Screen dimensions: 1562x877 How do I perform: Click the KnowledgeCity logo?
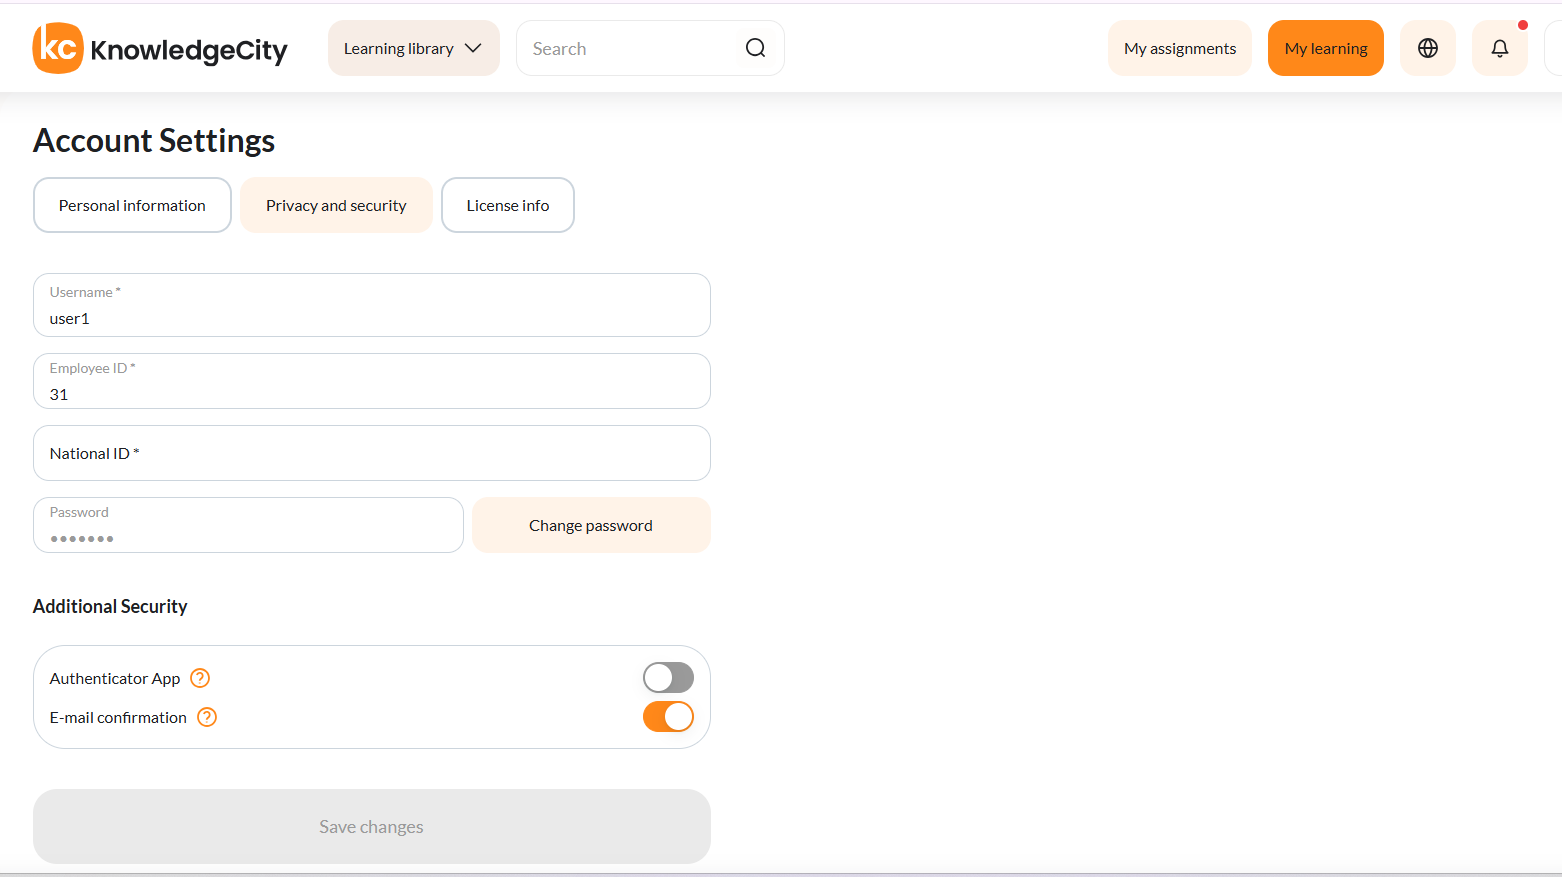coord(160,48)
